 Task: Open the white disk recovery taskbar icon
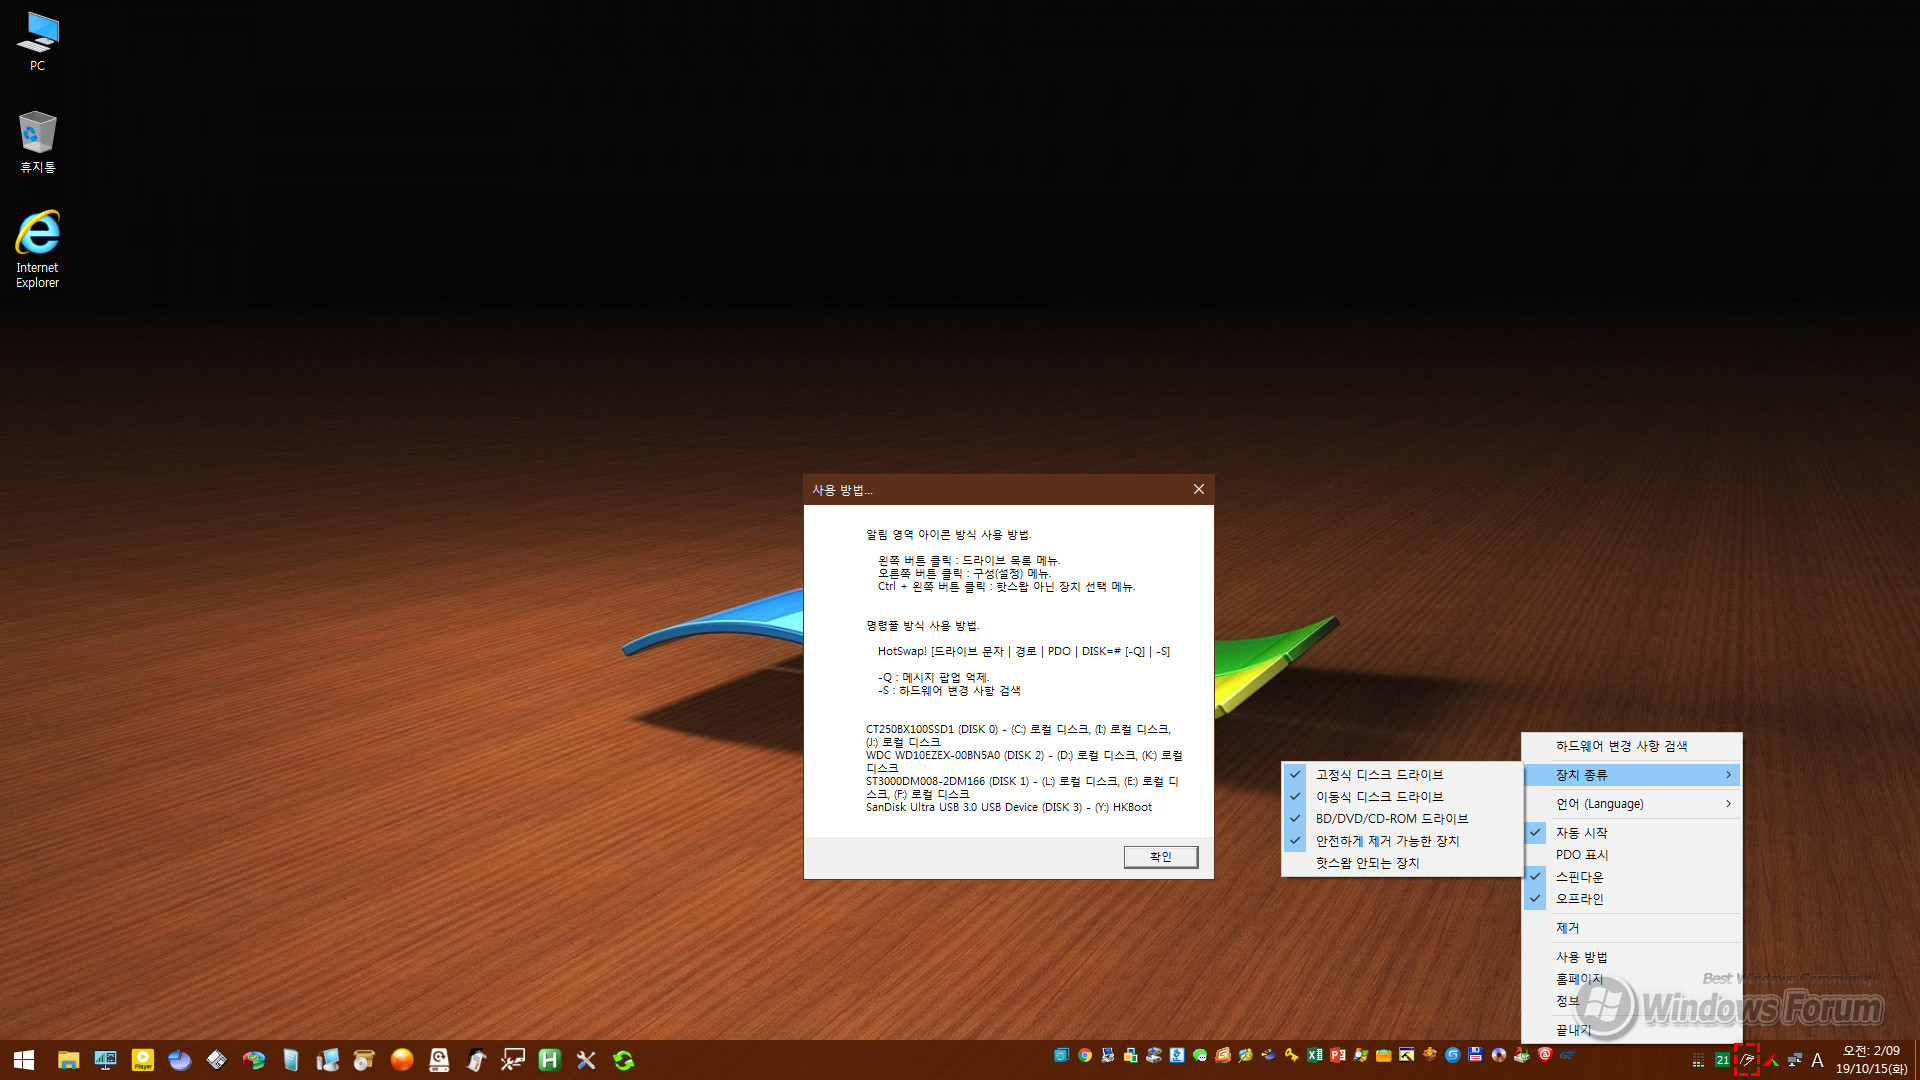(x=439, y=1060)
